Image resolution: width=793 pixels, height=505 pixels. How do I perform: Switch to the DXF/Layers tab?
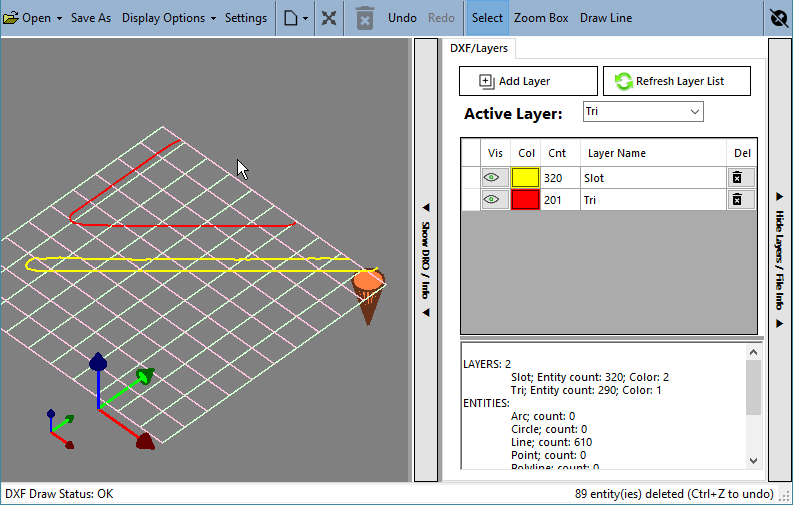click(x=479, y=48)
